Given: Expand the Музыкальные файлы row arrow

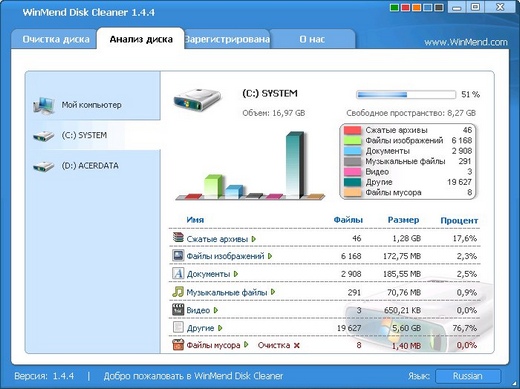Looking at the screenshot, I should coord(273,292).
